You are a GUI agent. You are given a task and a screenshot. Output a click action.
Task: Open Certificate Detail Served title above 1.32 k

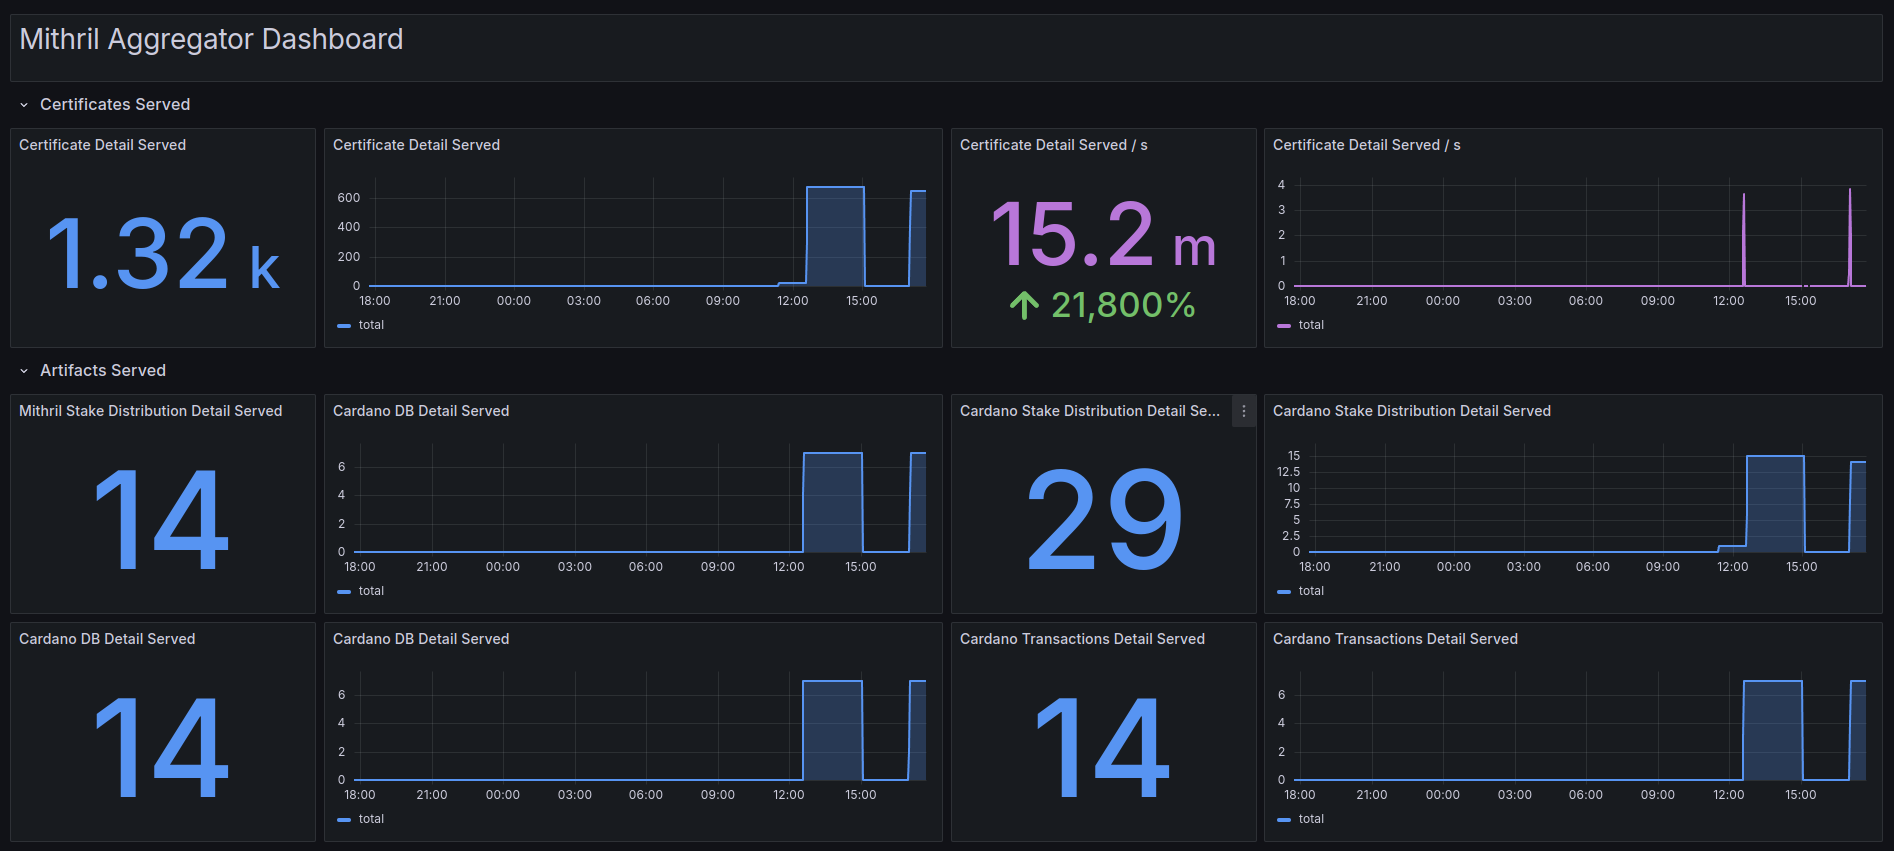102,145
